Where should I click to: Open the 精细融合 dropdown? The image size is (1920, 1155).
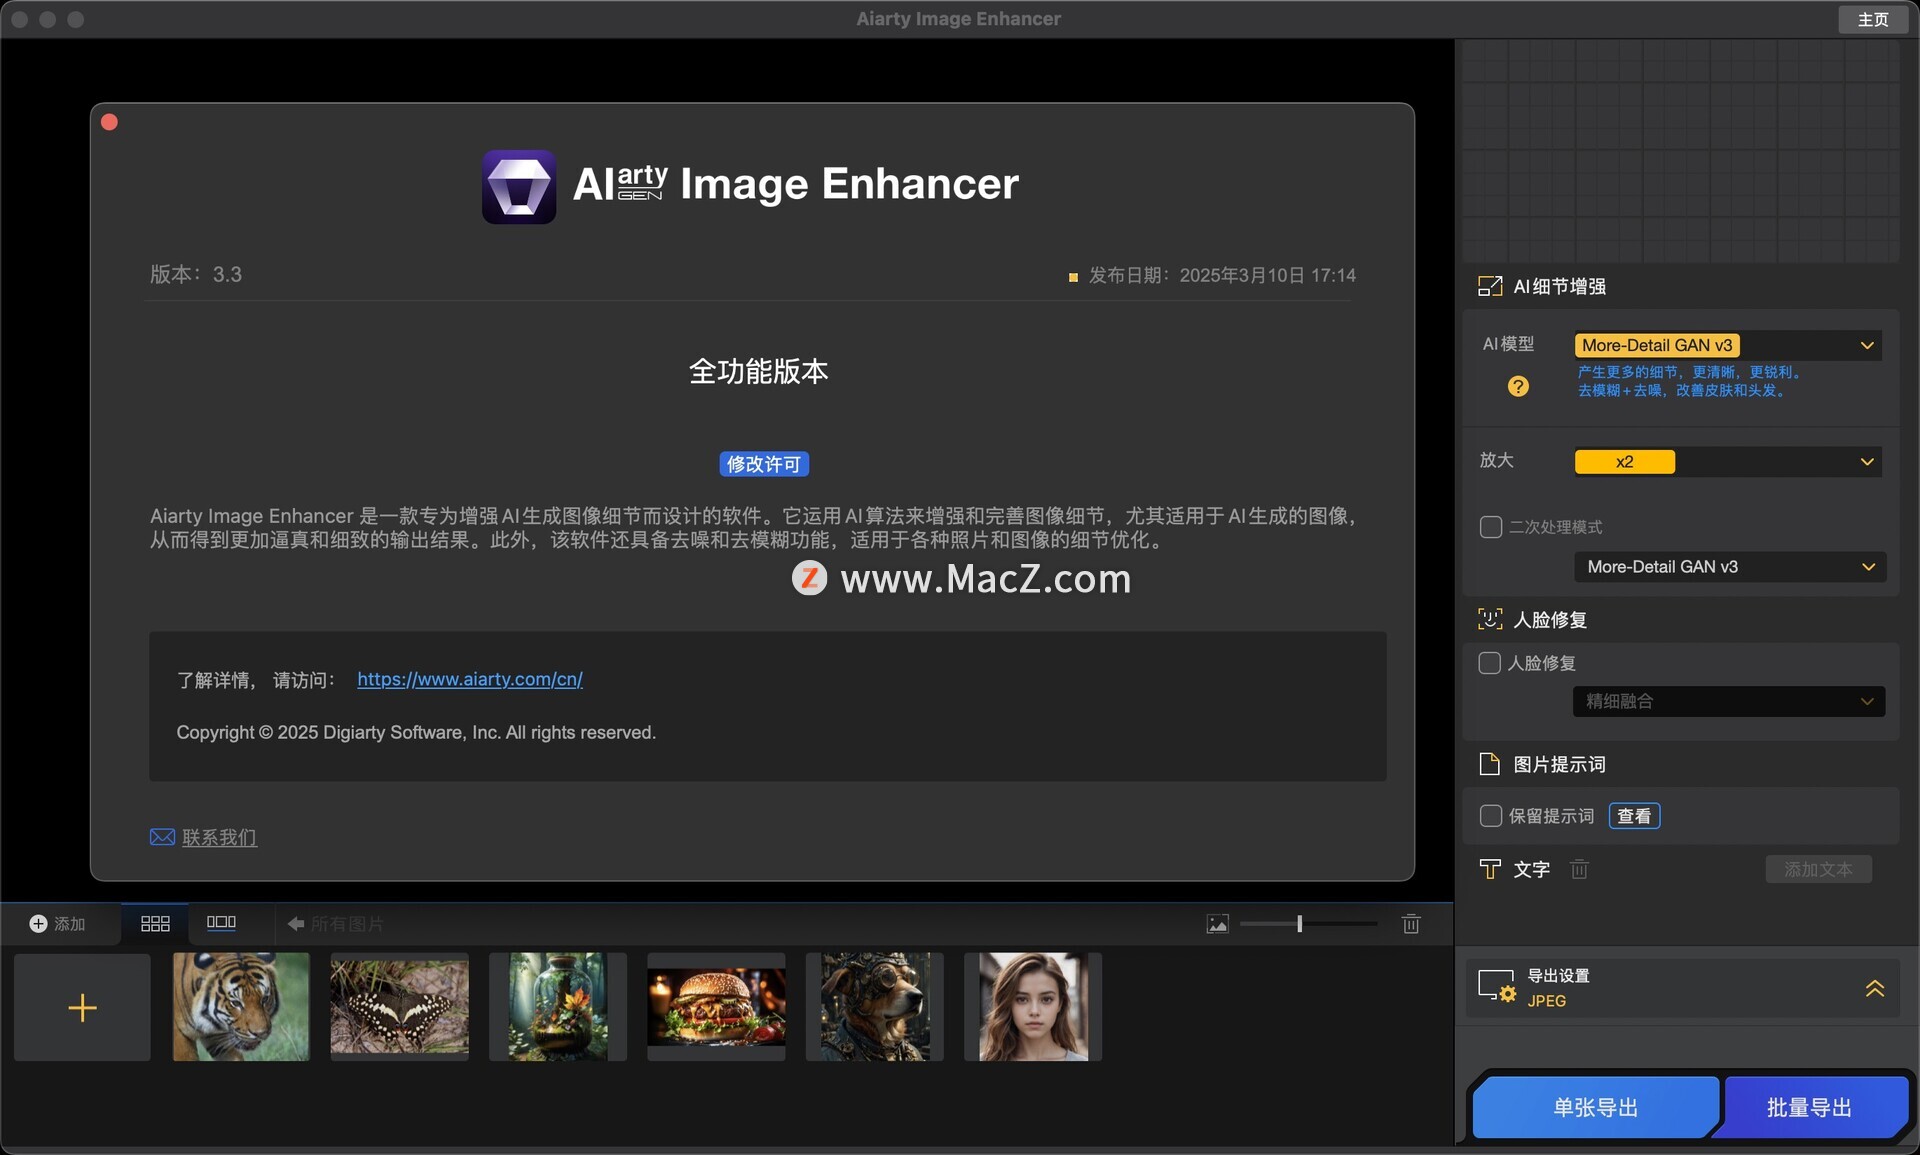pos(1728,701)
